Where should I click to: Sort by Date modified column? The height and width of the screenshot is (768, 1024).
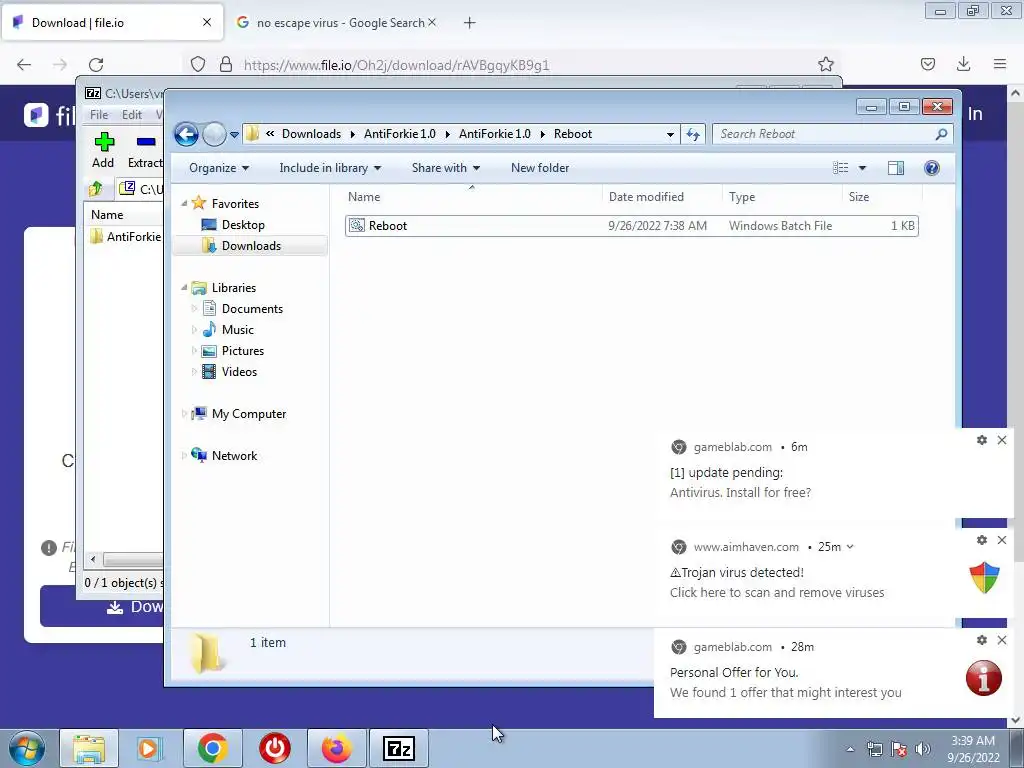click(x=662, y=197)
